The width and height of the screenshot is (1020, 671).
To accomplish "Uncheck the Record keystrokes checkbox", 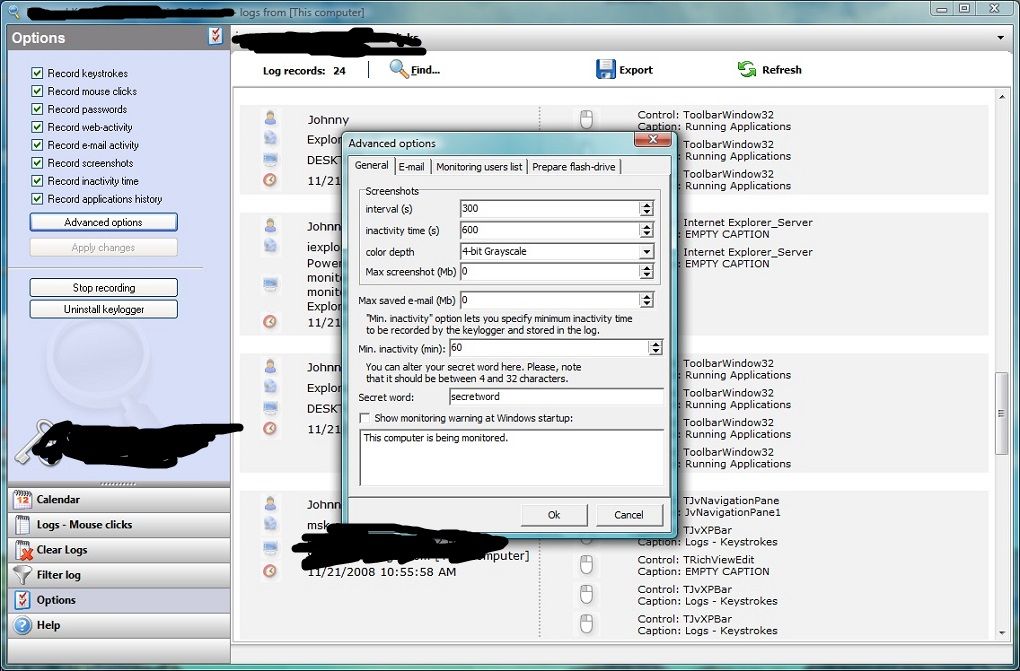I will 37,74.
